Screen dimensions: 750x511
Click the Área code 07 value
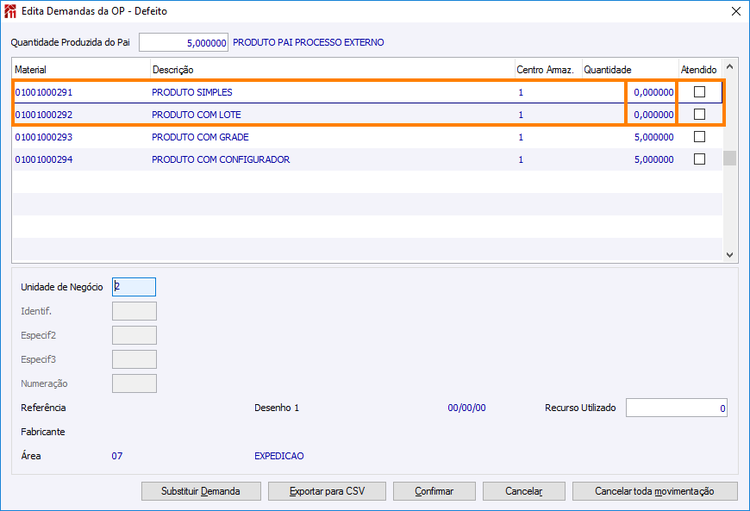117,456
